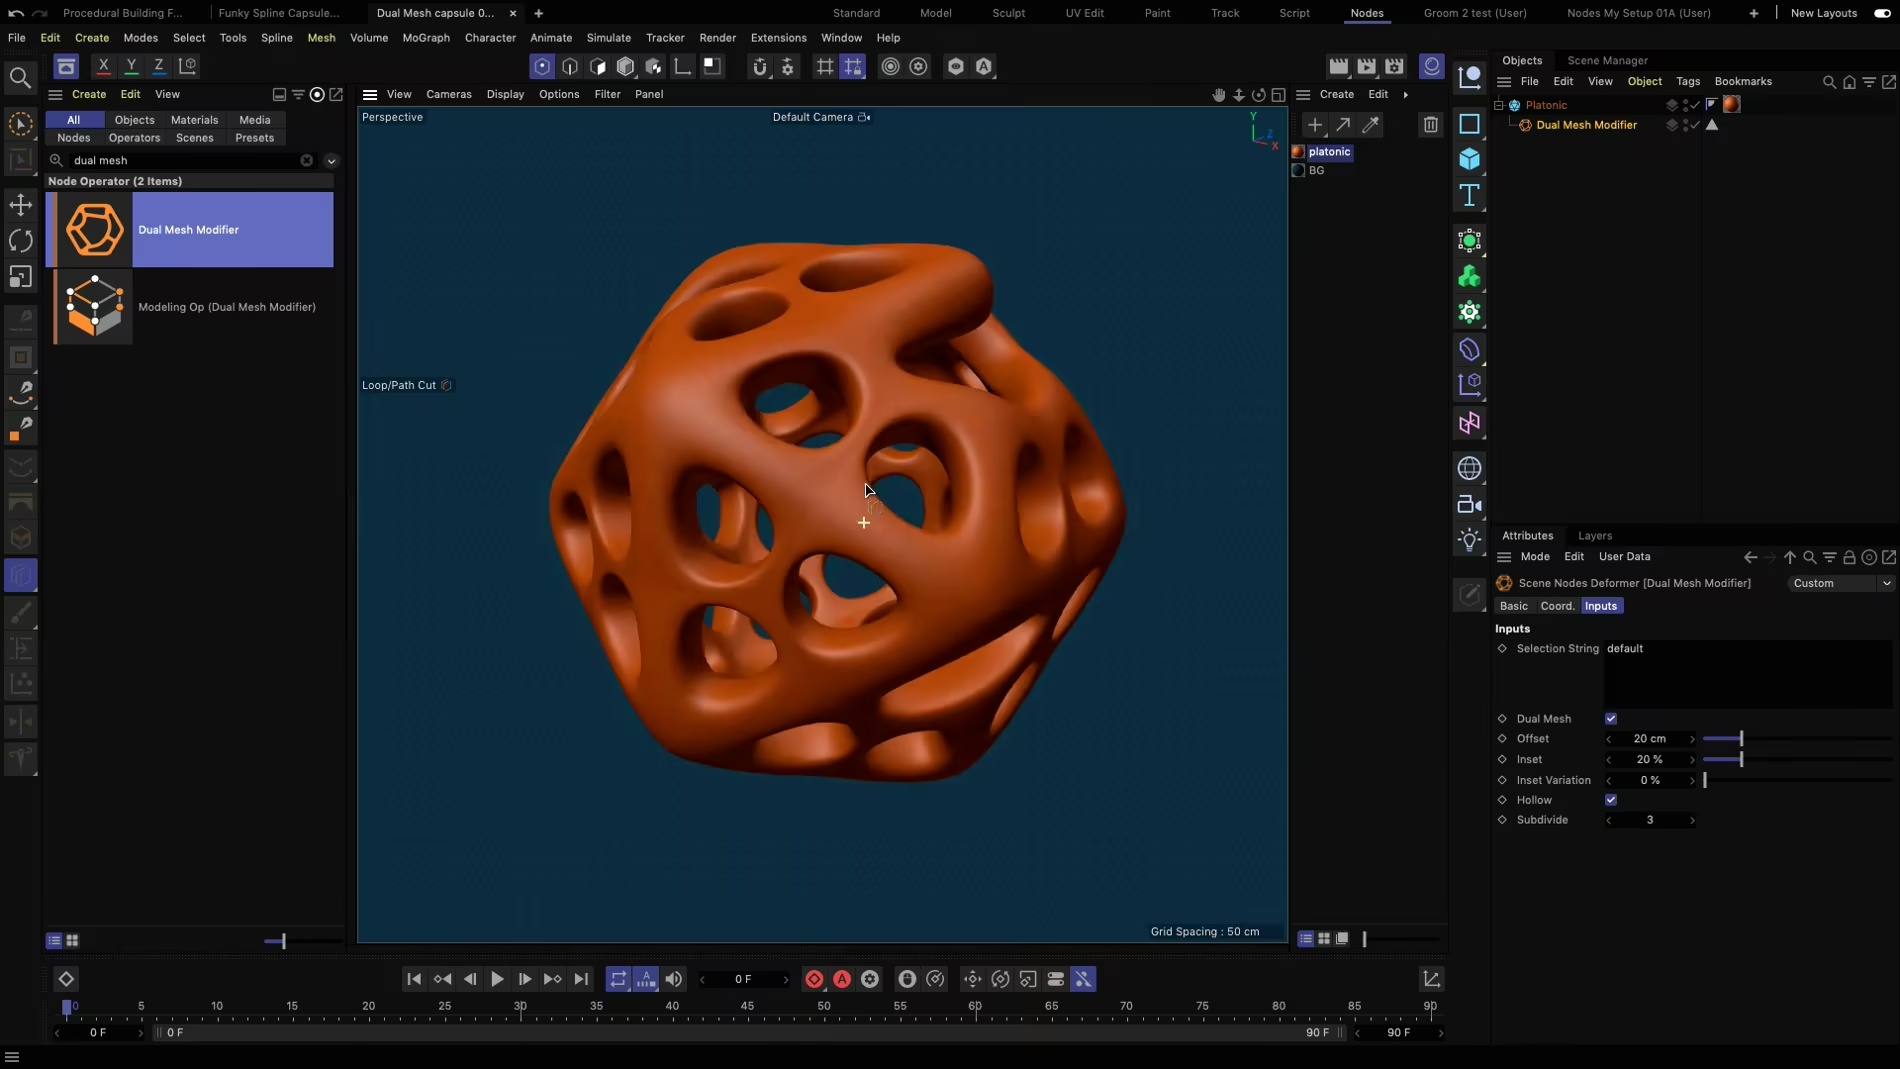Click the Record Active Objects button
Image resolution: width=1900 pixels, height=1069 pixels.
[814, 980]
